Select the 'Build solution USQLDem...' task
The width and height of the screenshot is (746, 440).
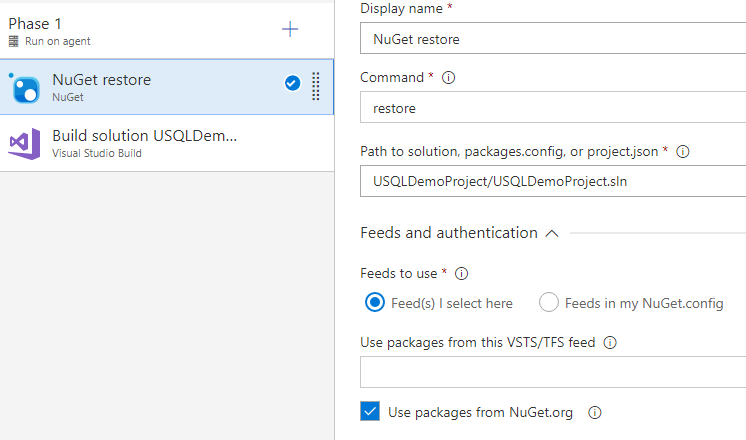pos(167,143)
